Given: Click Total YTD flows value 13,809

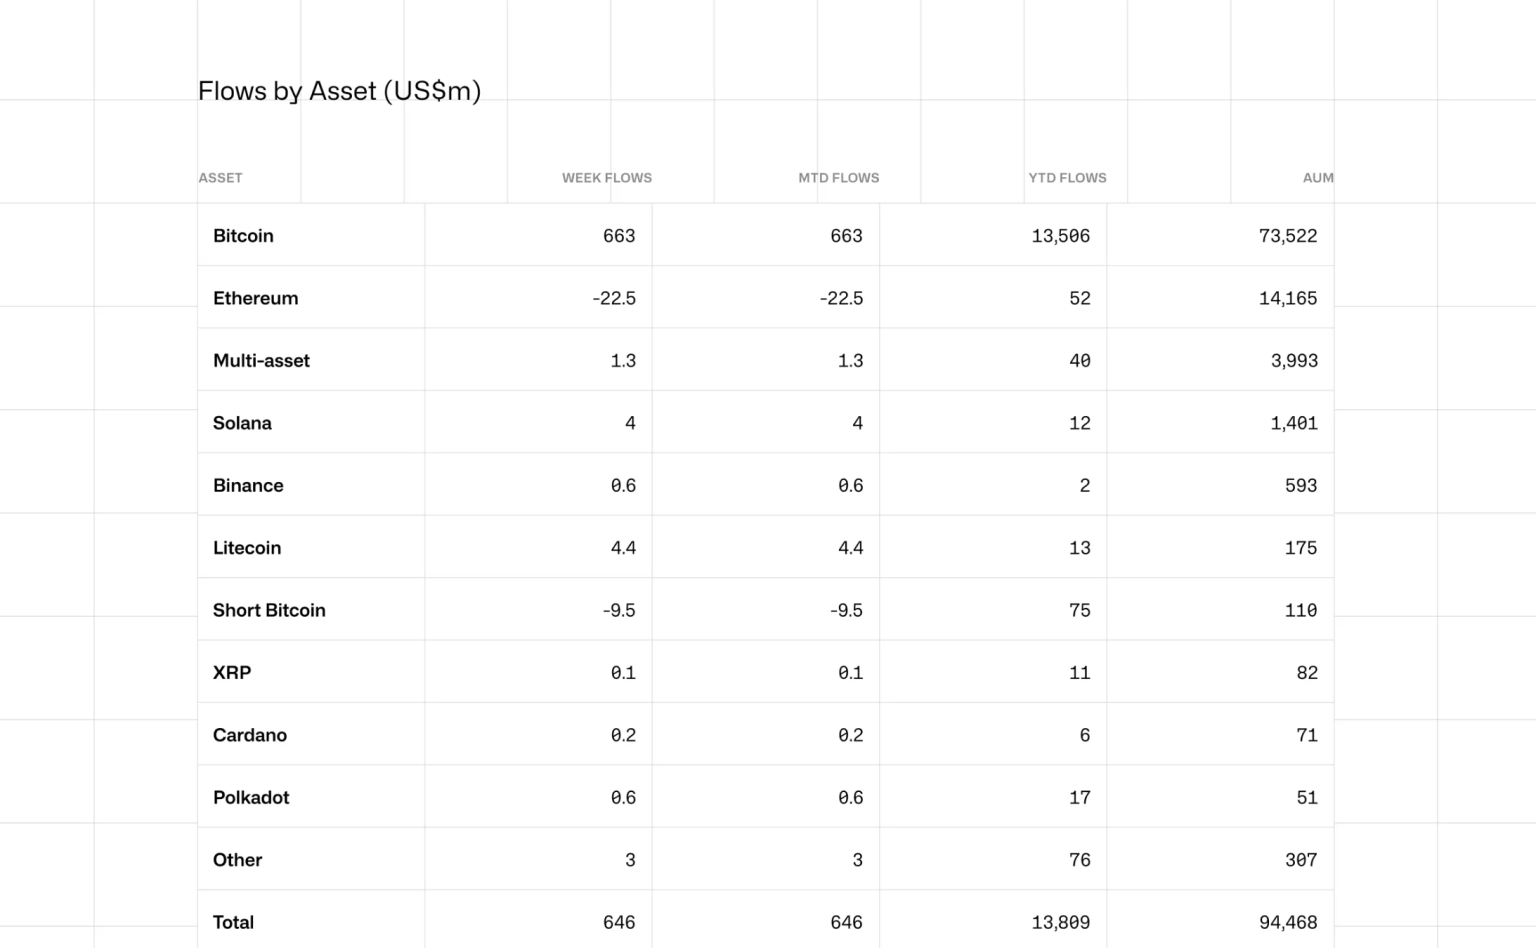Looking at the screenshot, I should click(x=1061, y=922).
